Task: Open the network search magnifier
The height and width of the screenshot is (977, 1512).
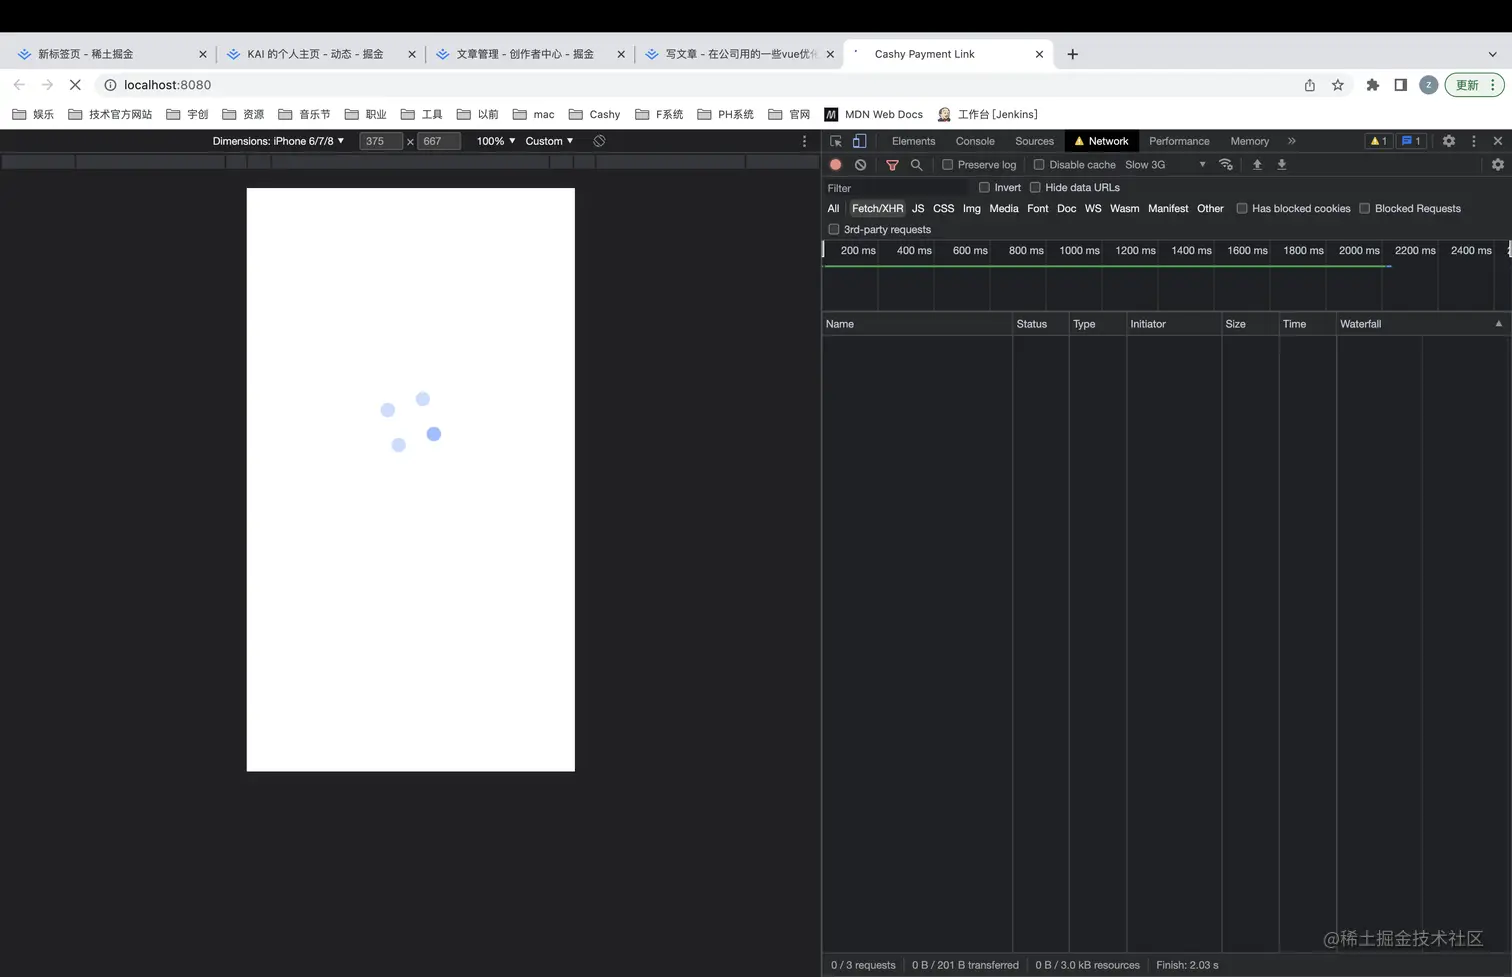Action: (916, 165)
